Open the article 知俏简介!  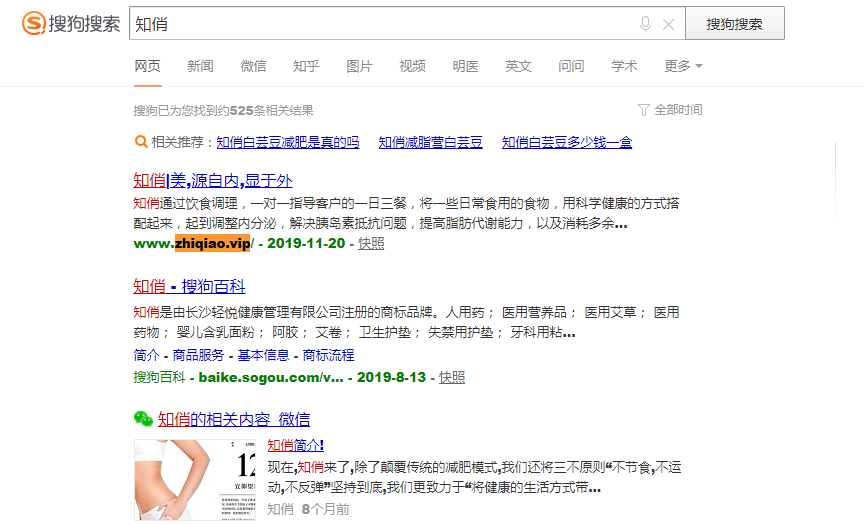[295, 445]
